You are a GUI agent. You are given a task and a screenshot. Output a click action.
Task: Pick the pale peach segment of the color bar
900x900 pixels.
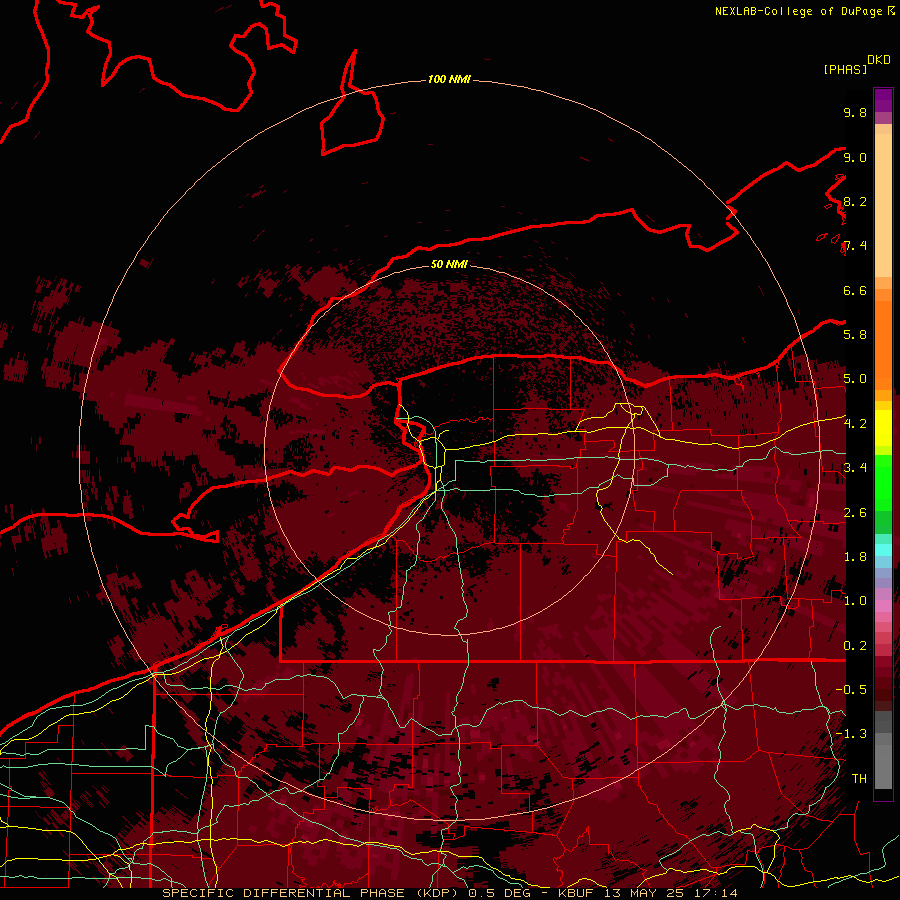[x=883, y=207]
